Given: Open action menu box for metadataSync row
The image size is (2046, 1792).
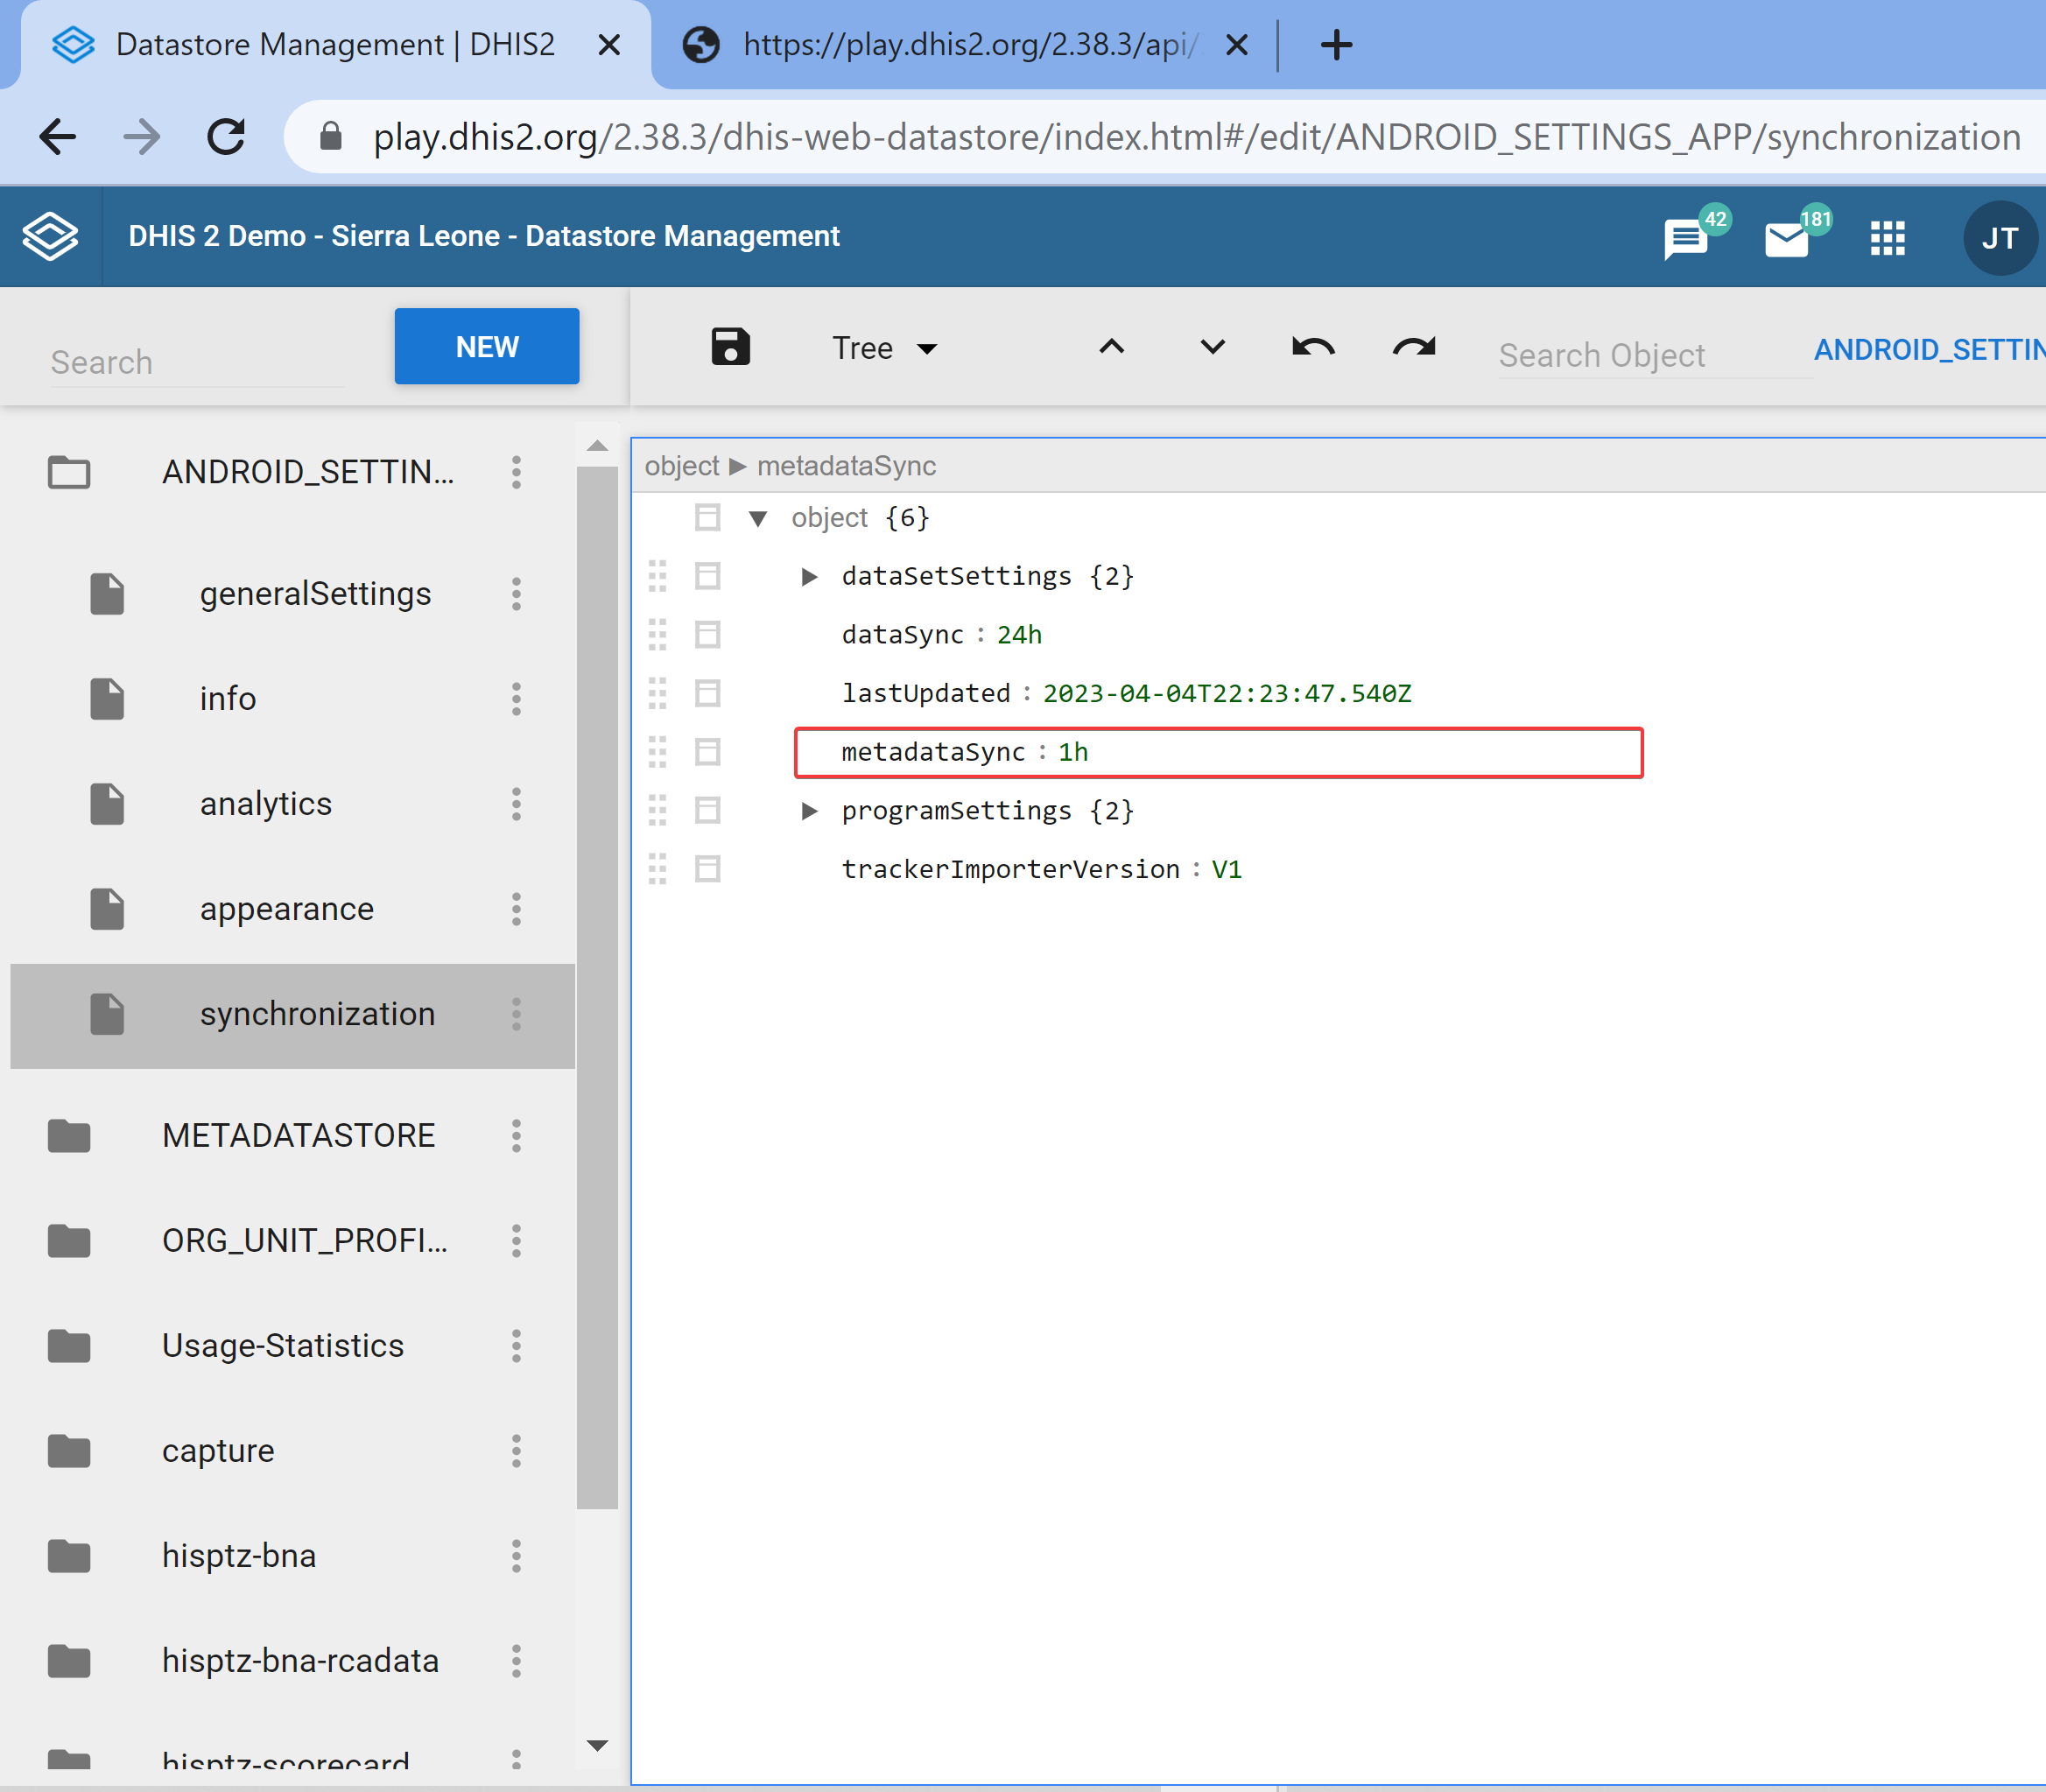Looking at the screenshot, I should 707,752.
